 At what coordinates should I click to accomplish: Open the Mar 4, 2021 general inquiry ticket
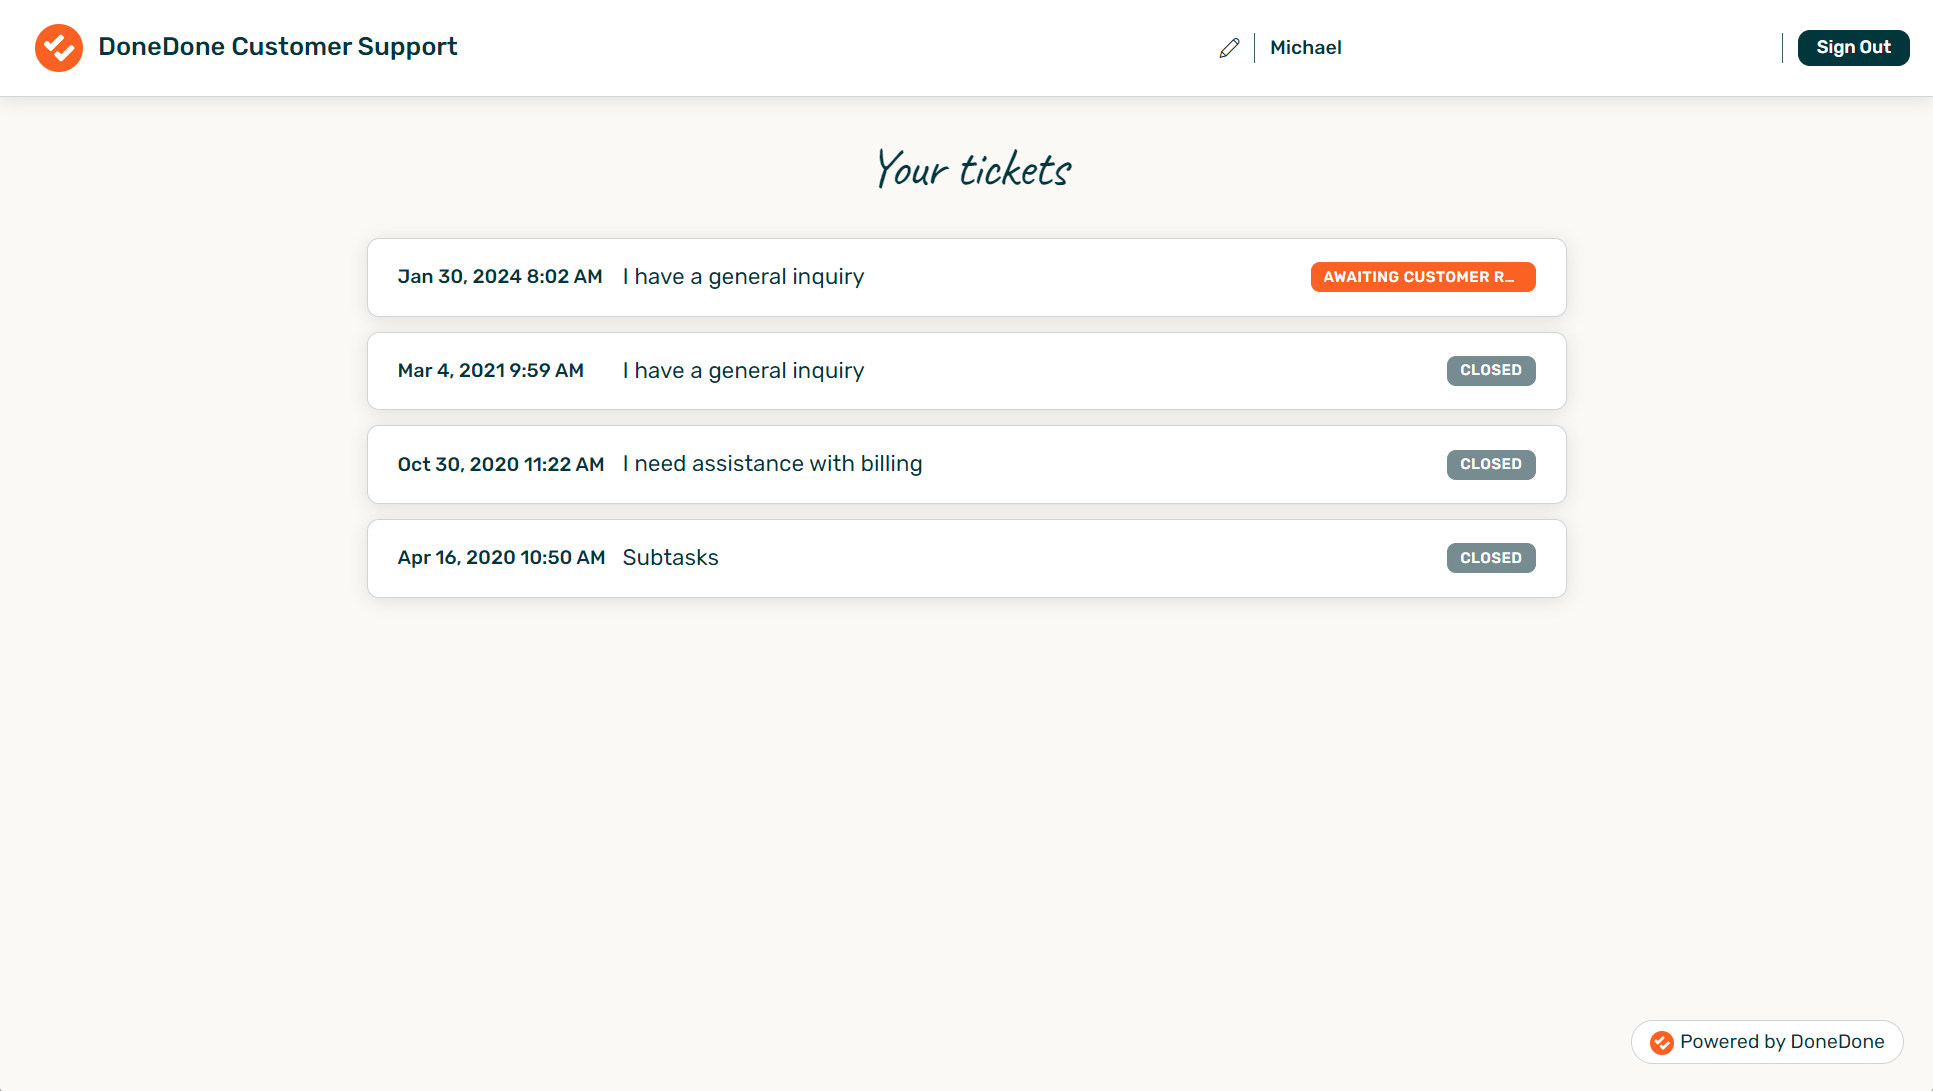pos(966,370)
